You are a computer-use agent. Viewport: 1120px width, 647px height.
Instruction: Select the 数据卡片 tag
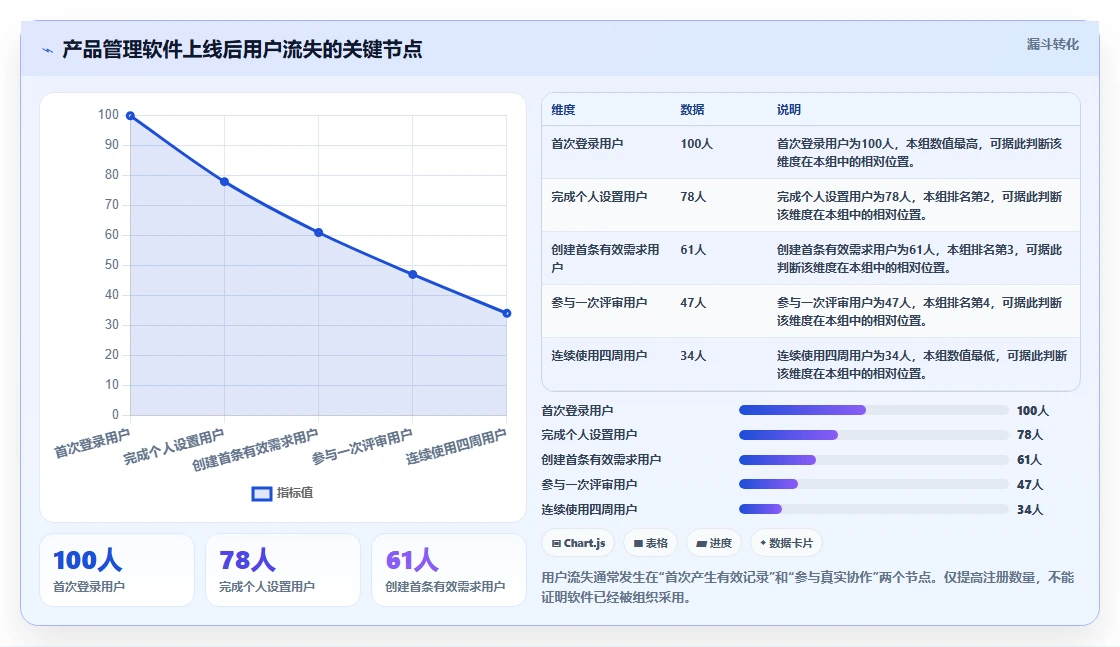(x=786, y=543)
